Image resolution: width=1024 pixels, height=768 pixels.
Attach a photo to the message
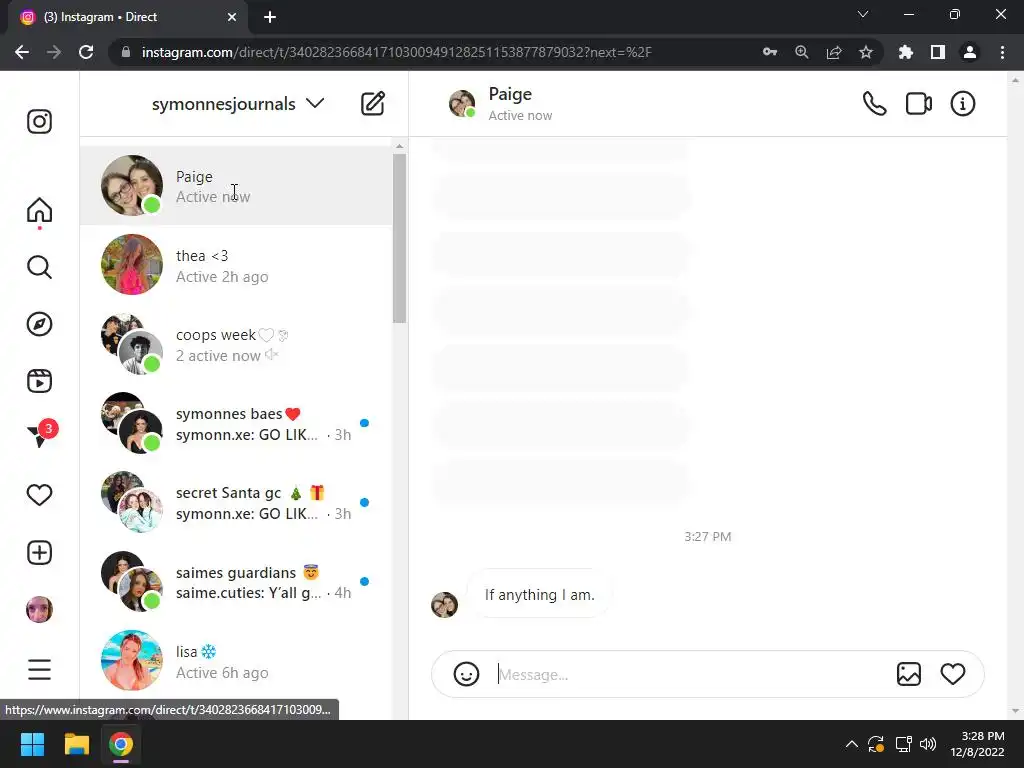click(x=908, y=674)
